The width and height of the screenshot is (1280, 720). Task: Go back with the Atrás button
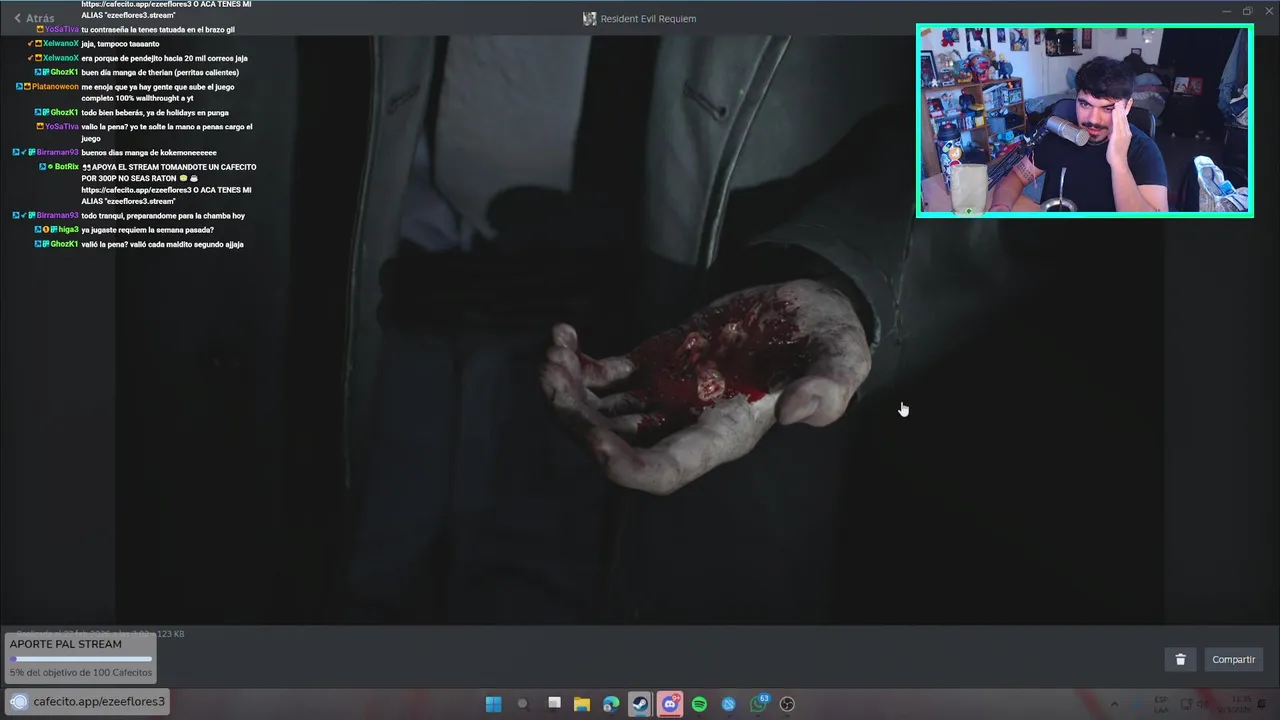click(34, 18)
